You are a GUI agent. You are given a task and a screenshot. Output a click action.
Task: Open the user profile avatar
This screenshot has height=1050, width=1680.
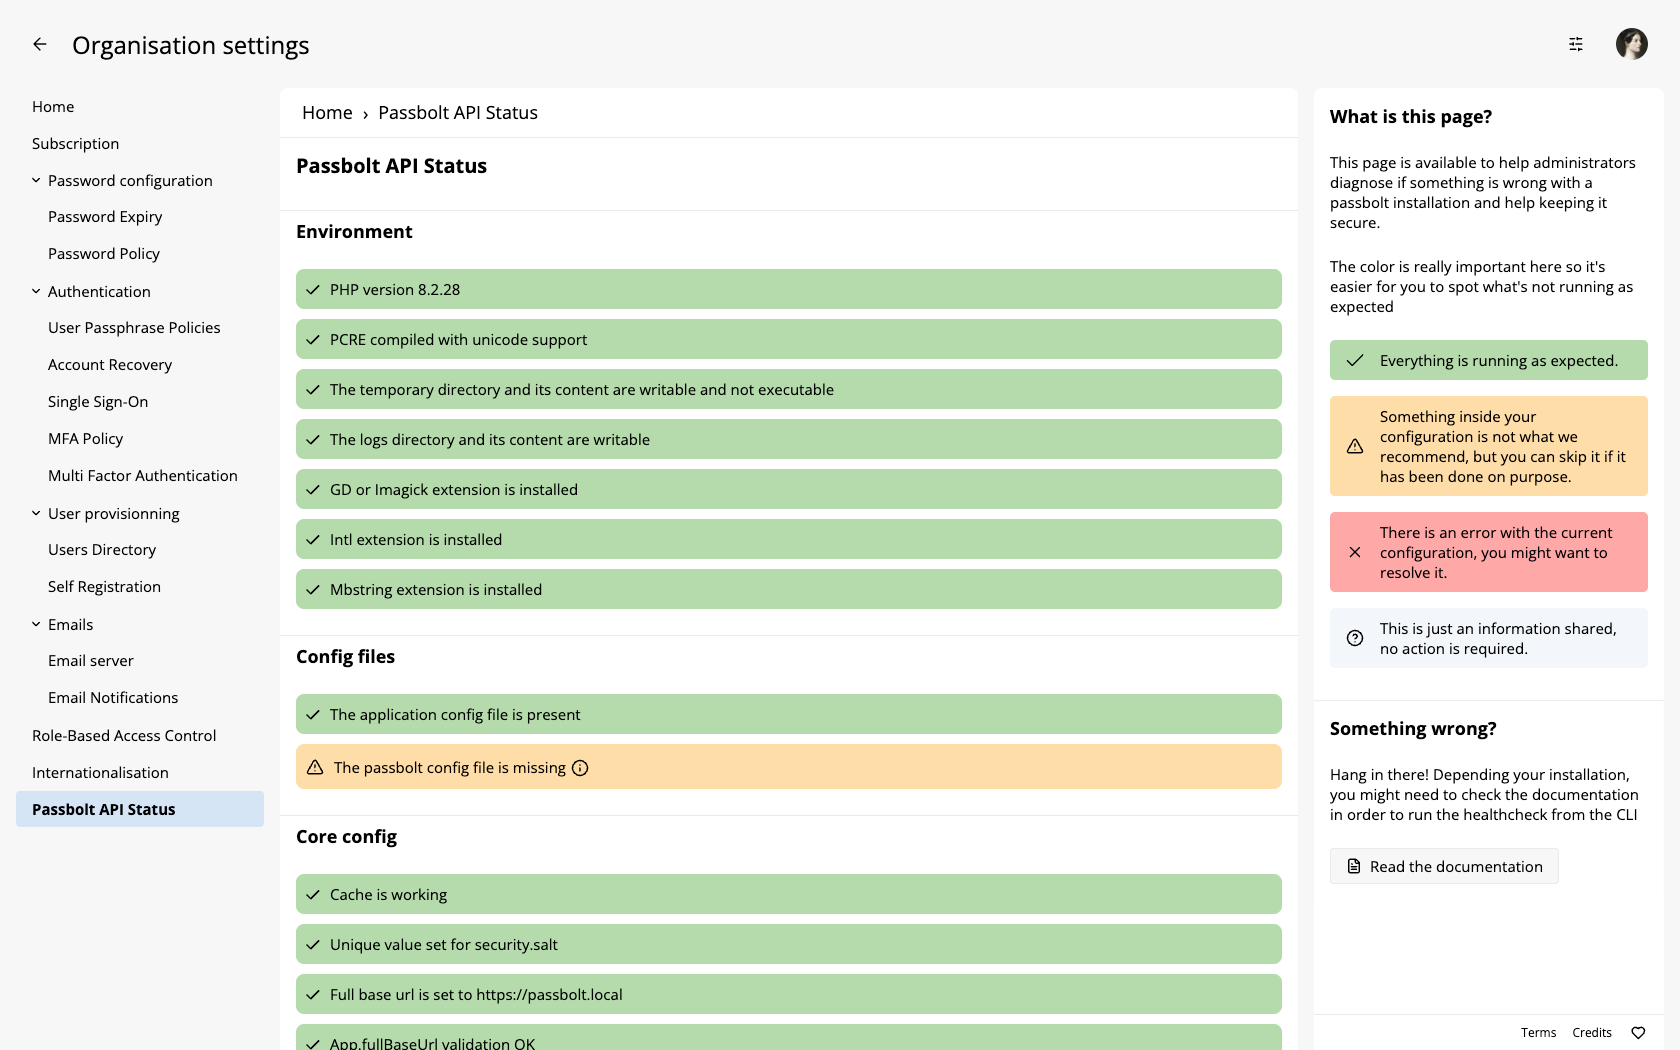point(1632,44)
